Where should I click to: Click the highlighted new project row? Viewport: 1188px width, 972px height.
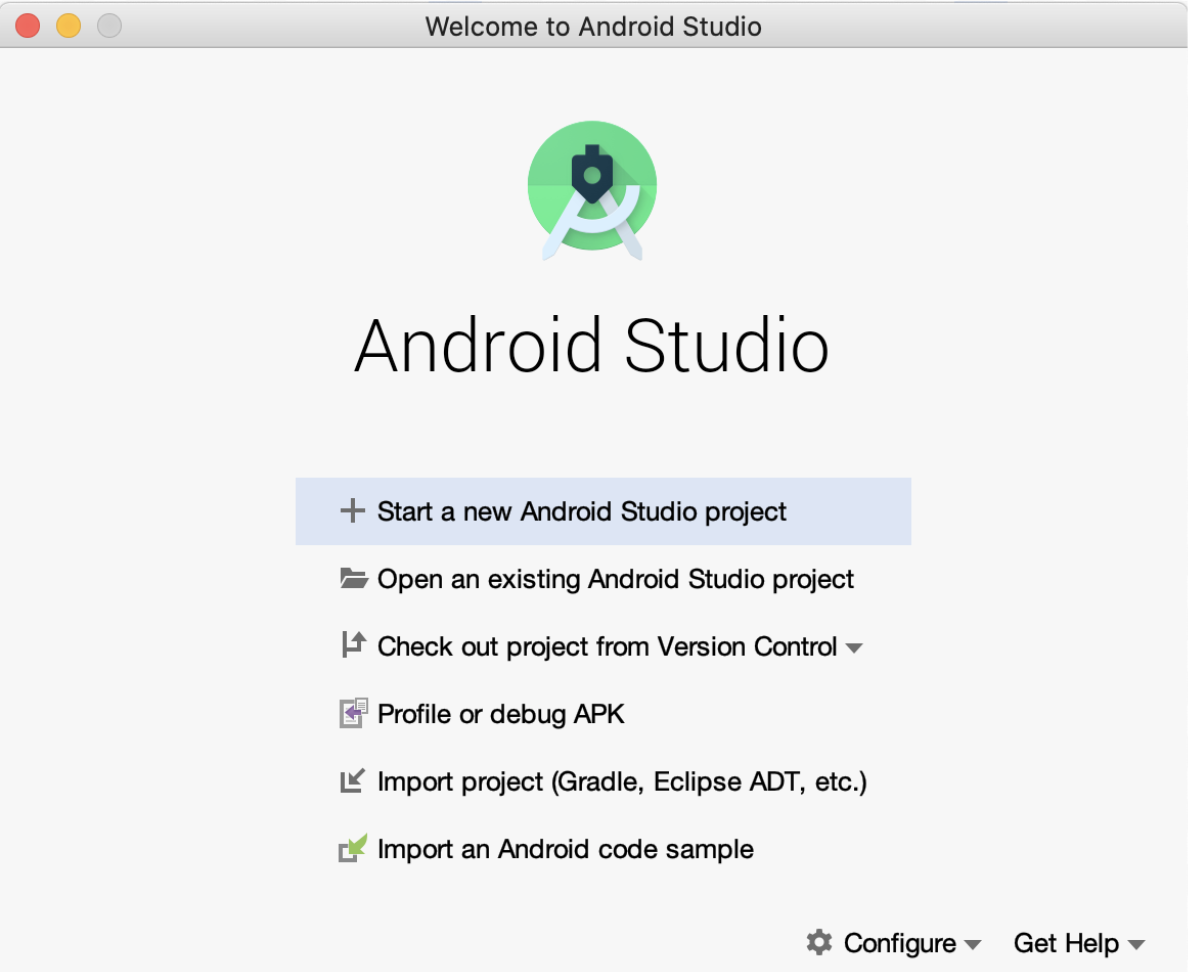click(x=603, y=511)
